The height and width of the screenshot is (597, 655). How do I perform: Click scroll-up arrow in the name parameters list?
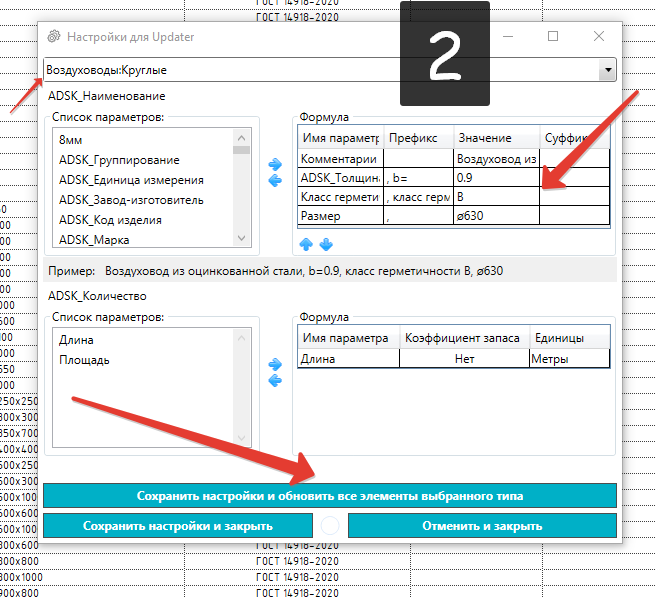[x=241, y=137]
